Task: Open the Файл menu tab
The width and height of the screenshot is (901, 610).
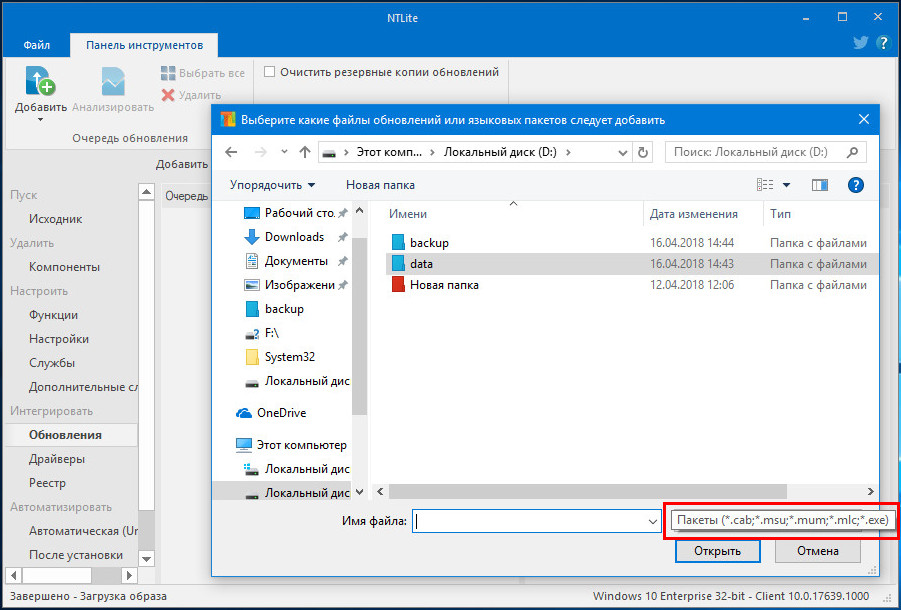Action: click(37, 45)
